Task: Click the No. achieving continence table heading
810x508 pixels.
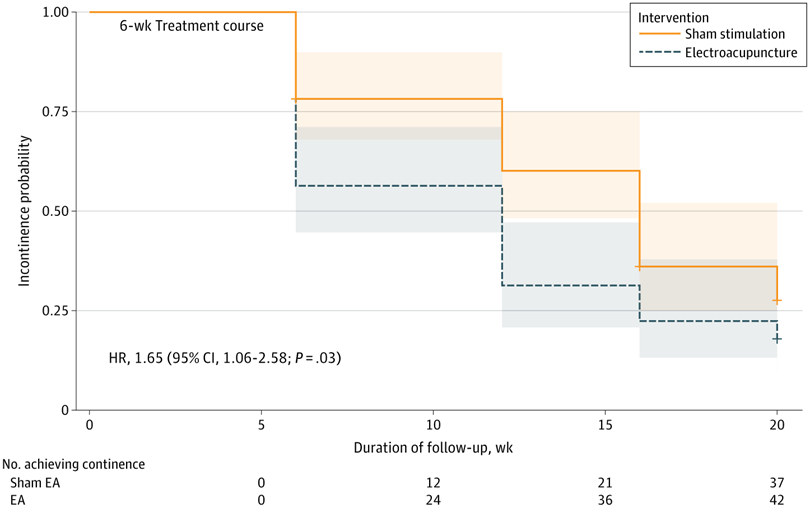Action: tap(76, 464)
